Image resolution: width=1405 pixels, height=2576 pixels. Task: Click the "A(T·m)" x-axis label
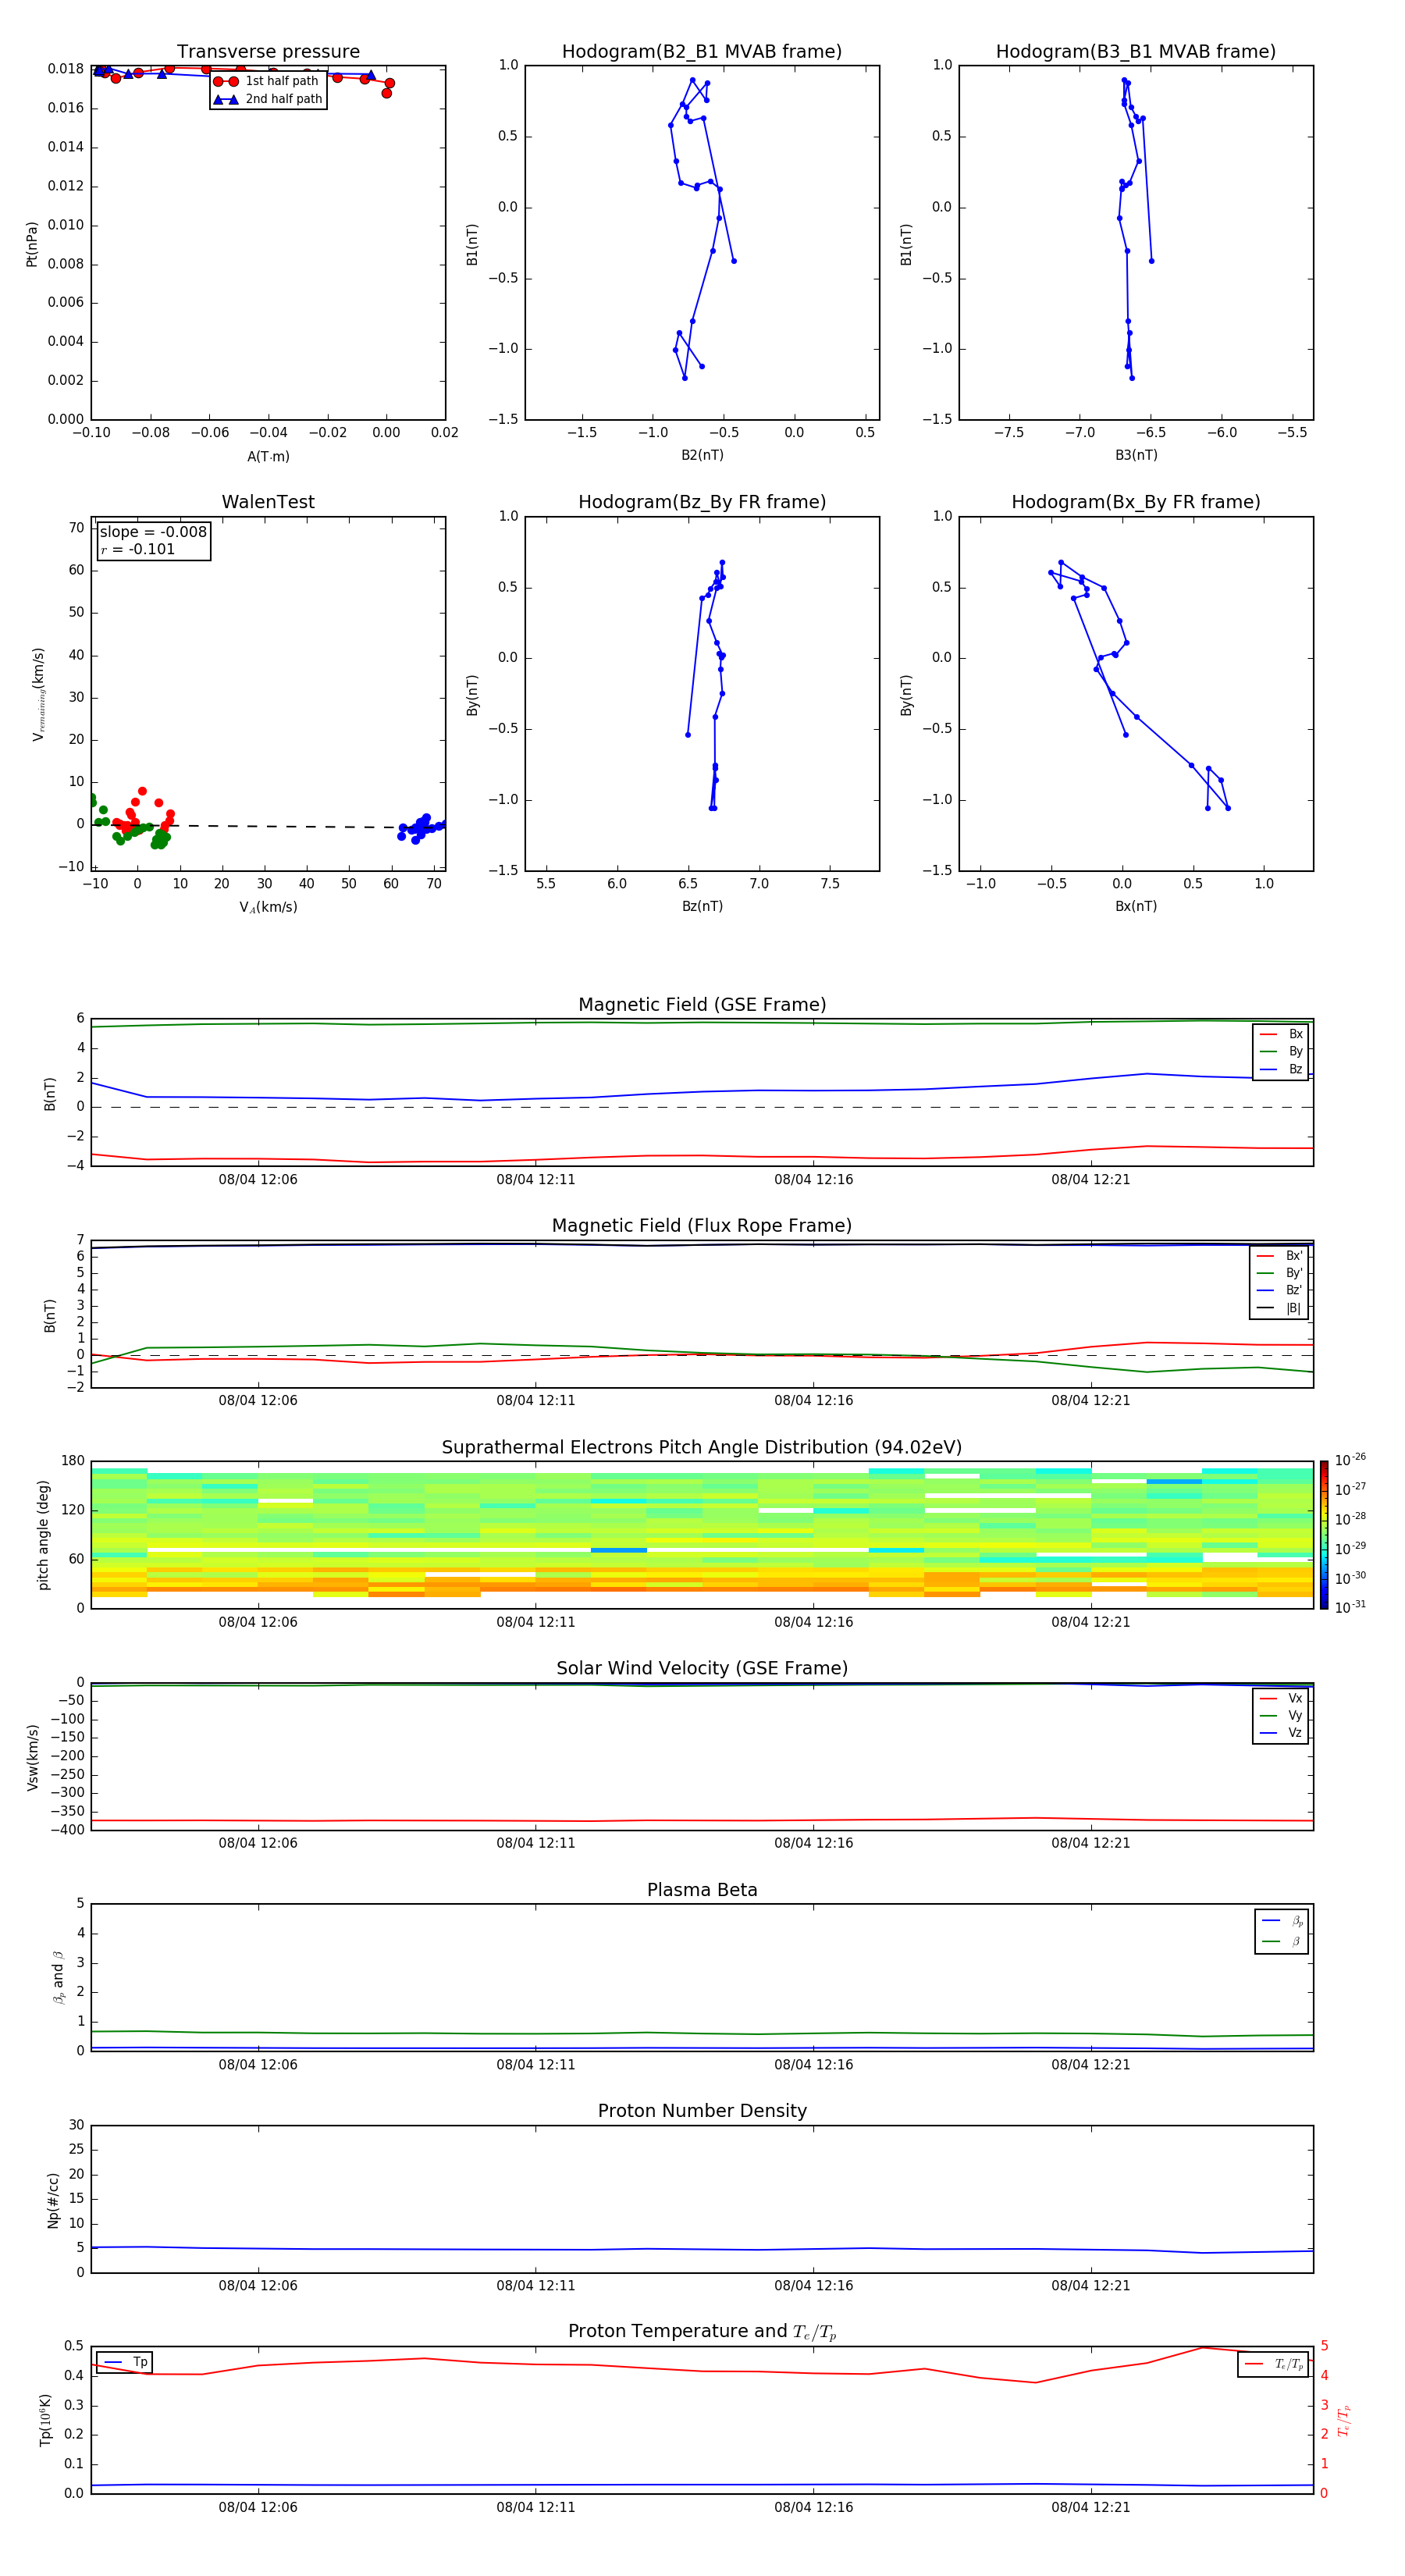[268, 457]
